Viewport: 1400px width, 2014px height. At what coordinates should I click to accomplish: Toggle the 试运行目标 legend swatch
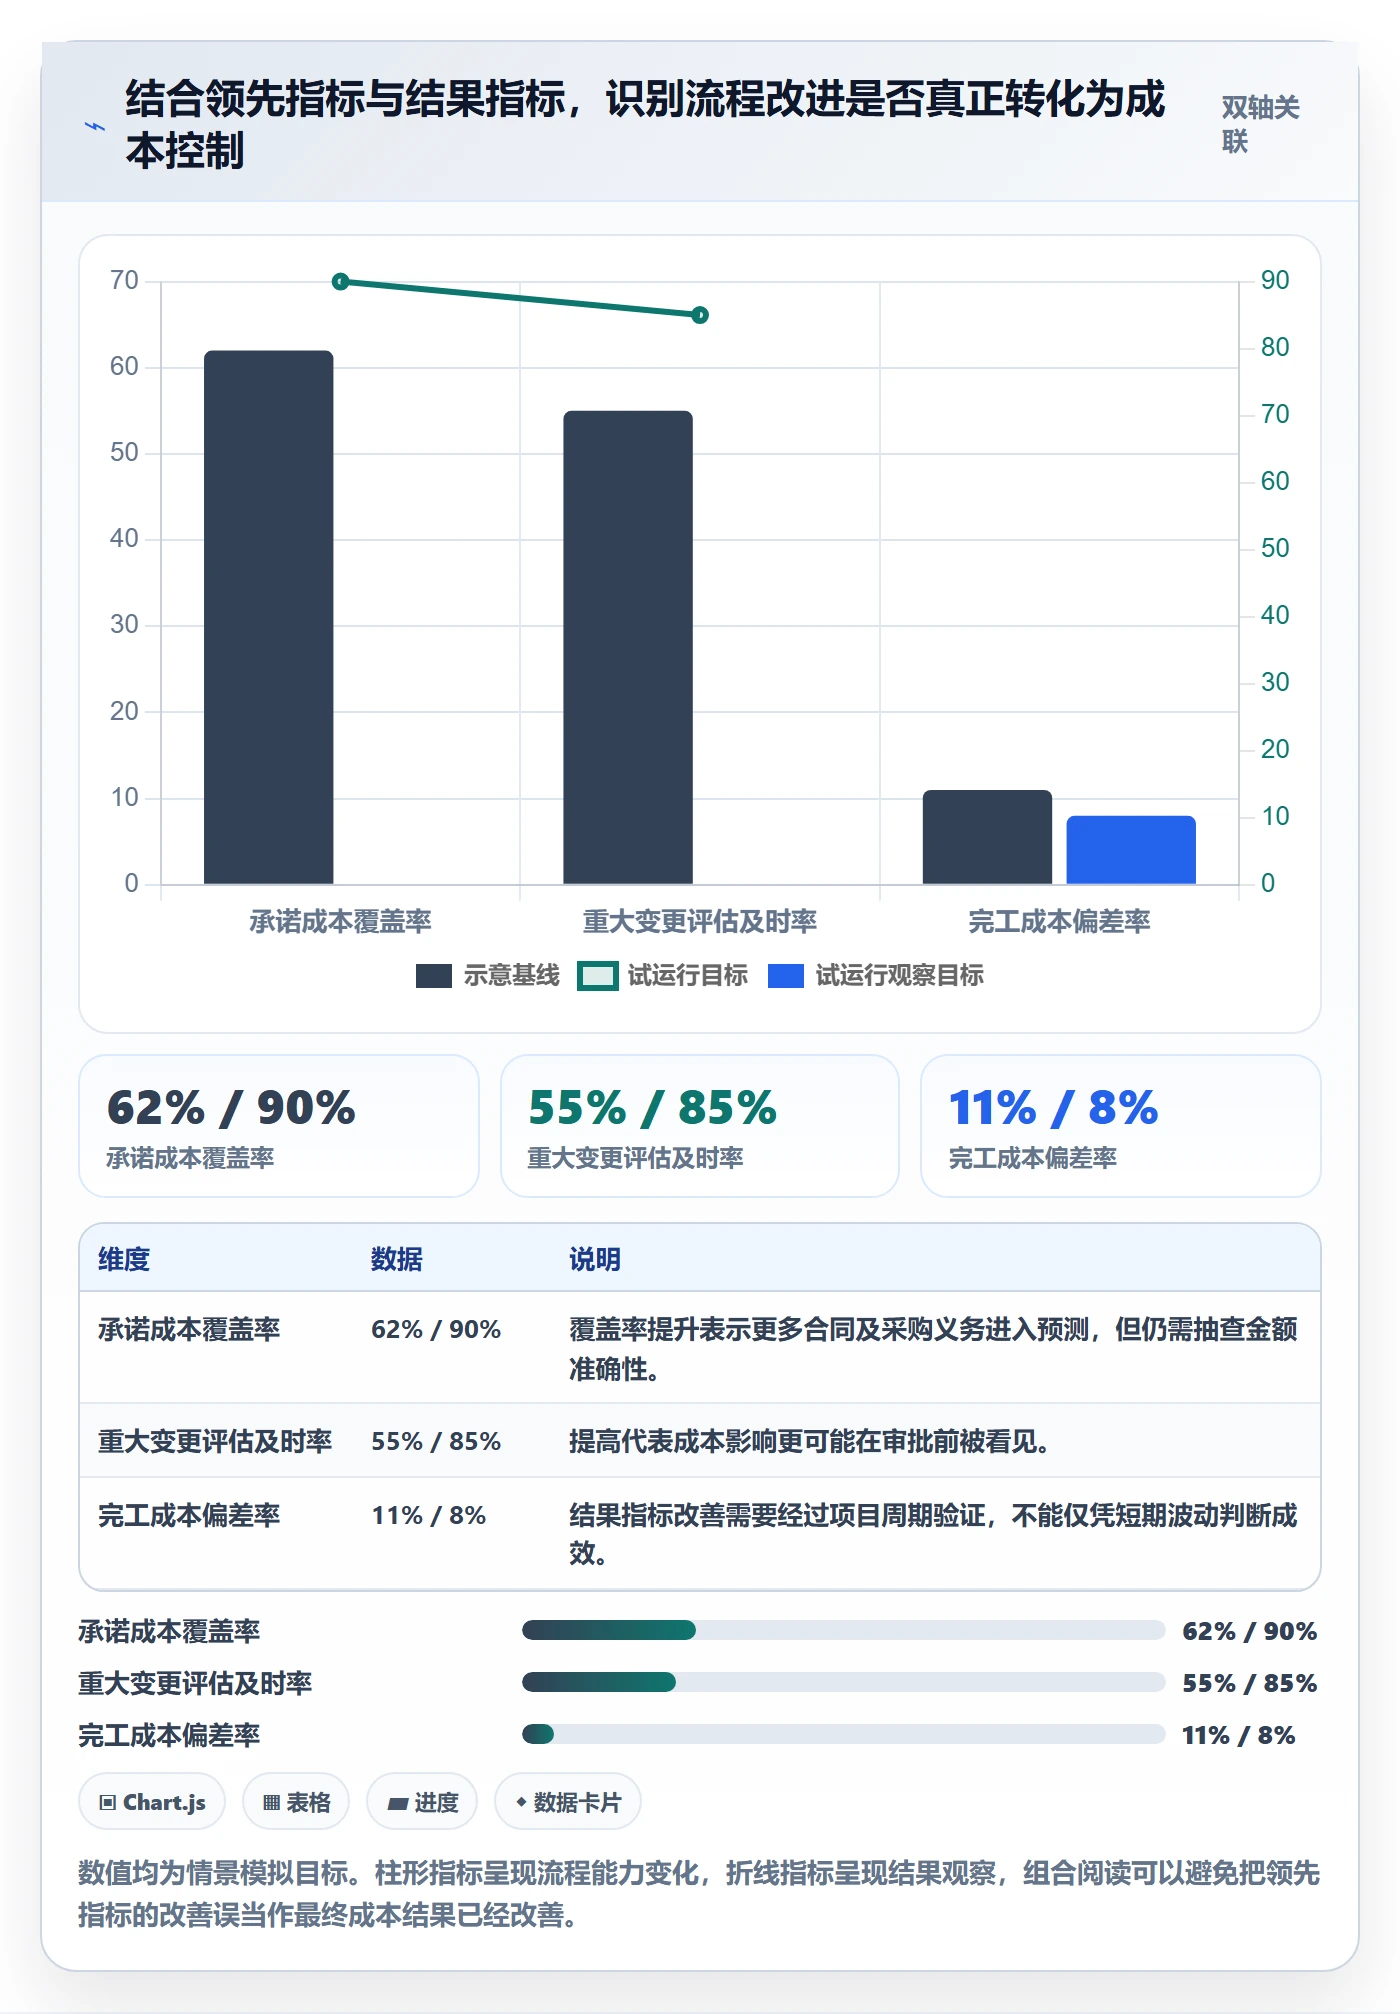coord(598,976)
